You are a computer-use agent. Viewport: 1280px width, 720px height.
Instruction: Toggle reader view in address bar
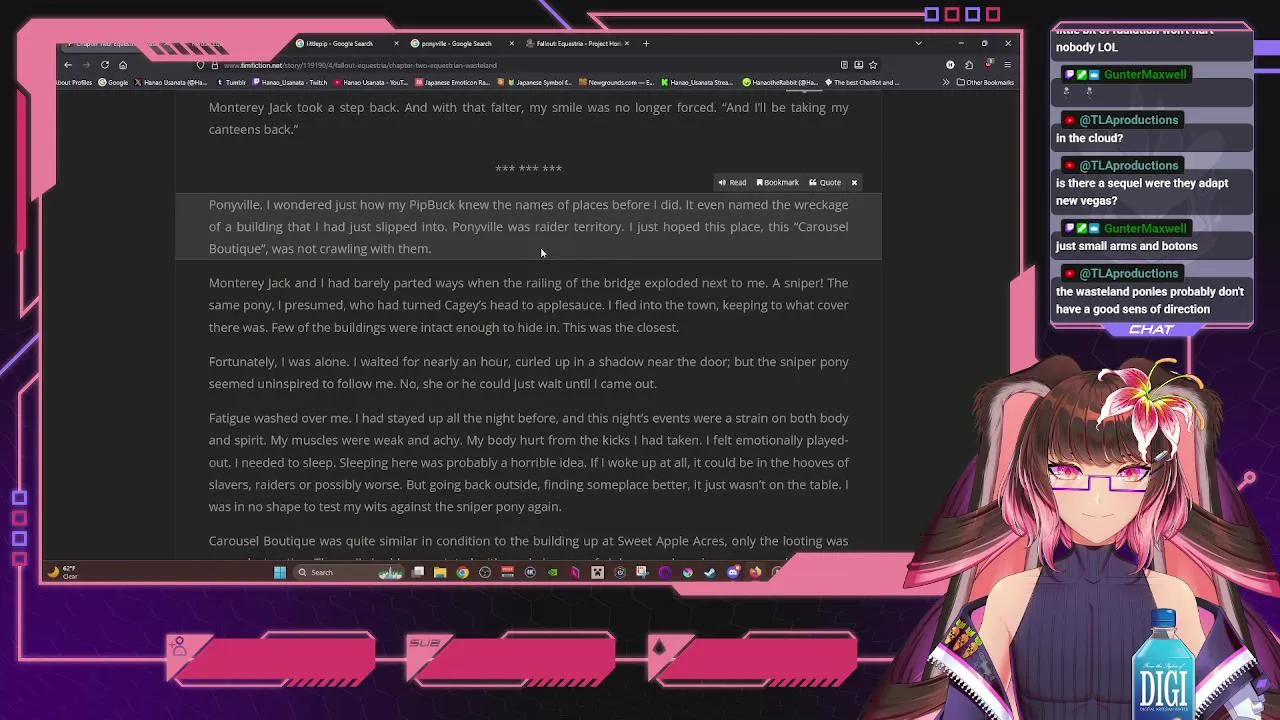coord(844,65)
